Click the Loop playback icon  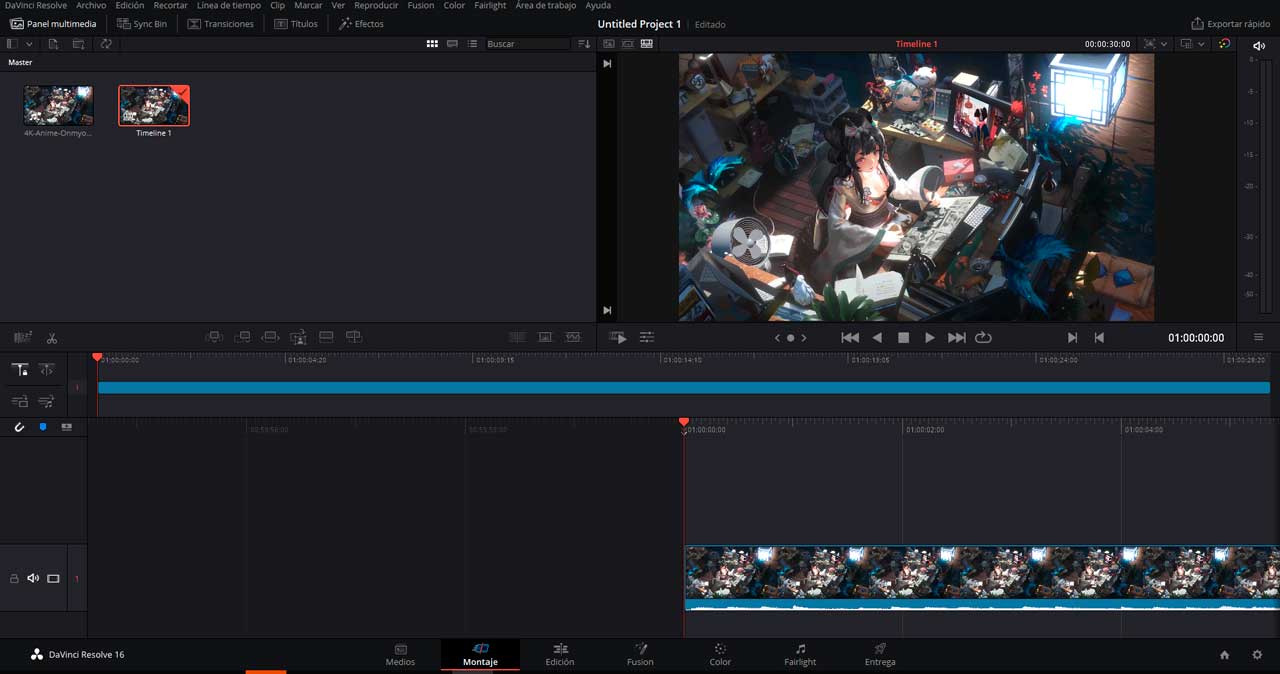[983, 338]
